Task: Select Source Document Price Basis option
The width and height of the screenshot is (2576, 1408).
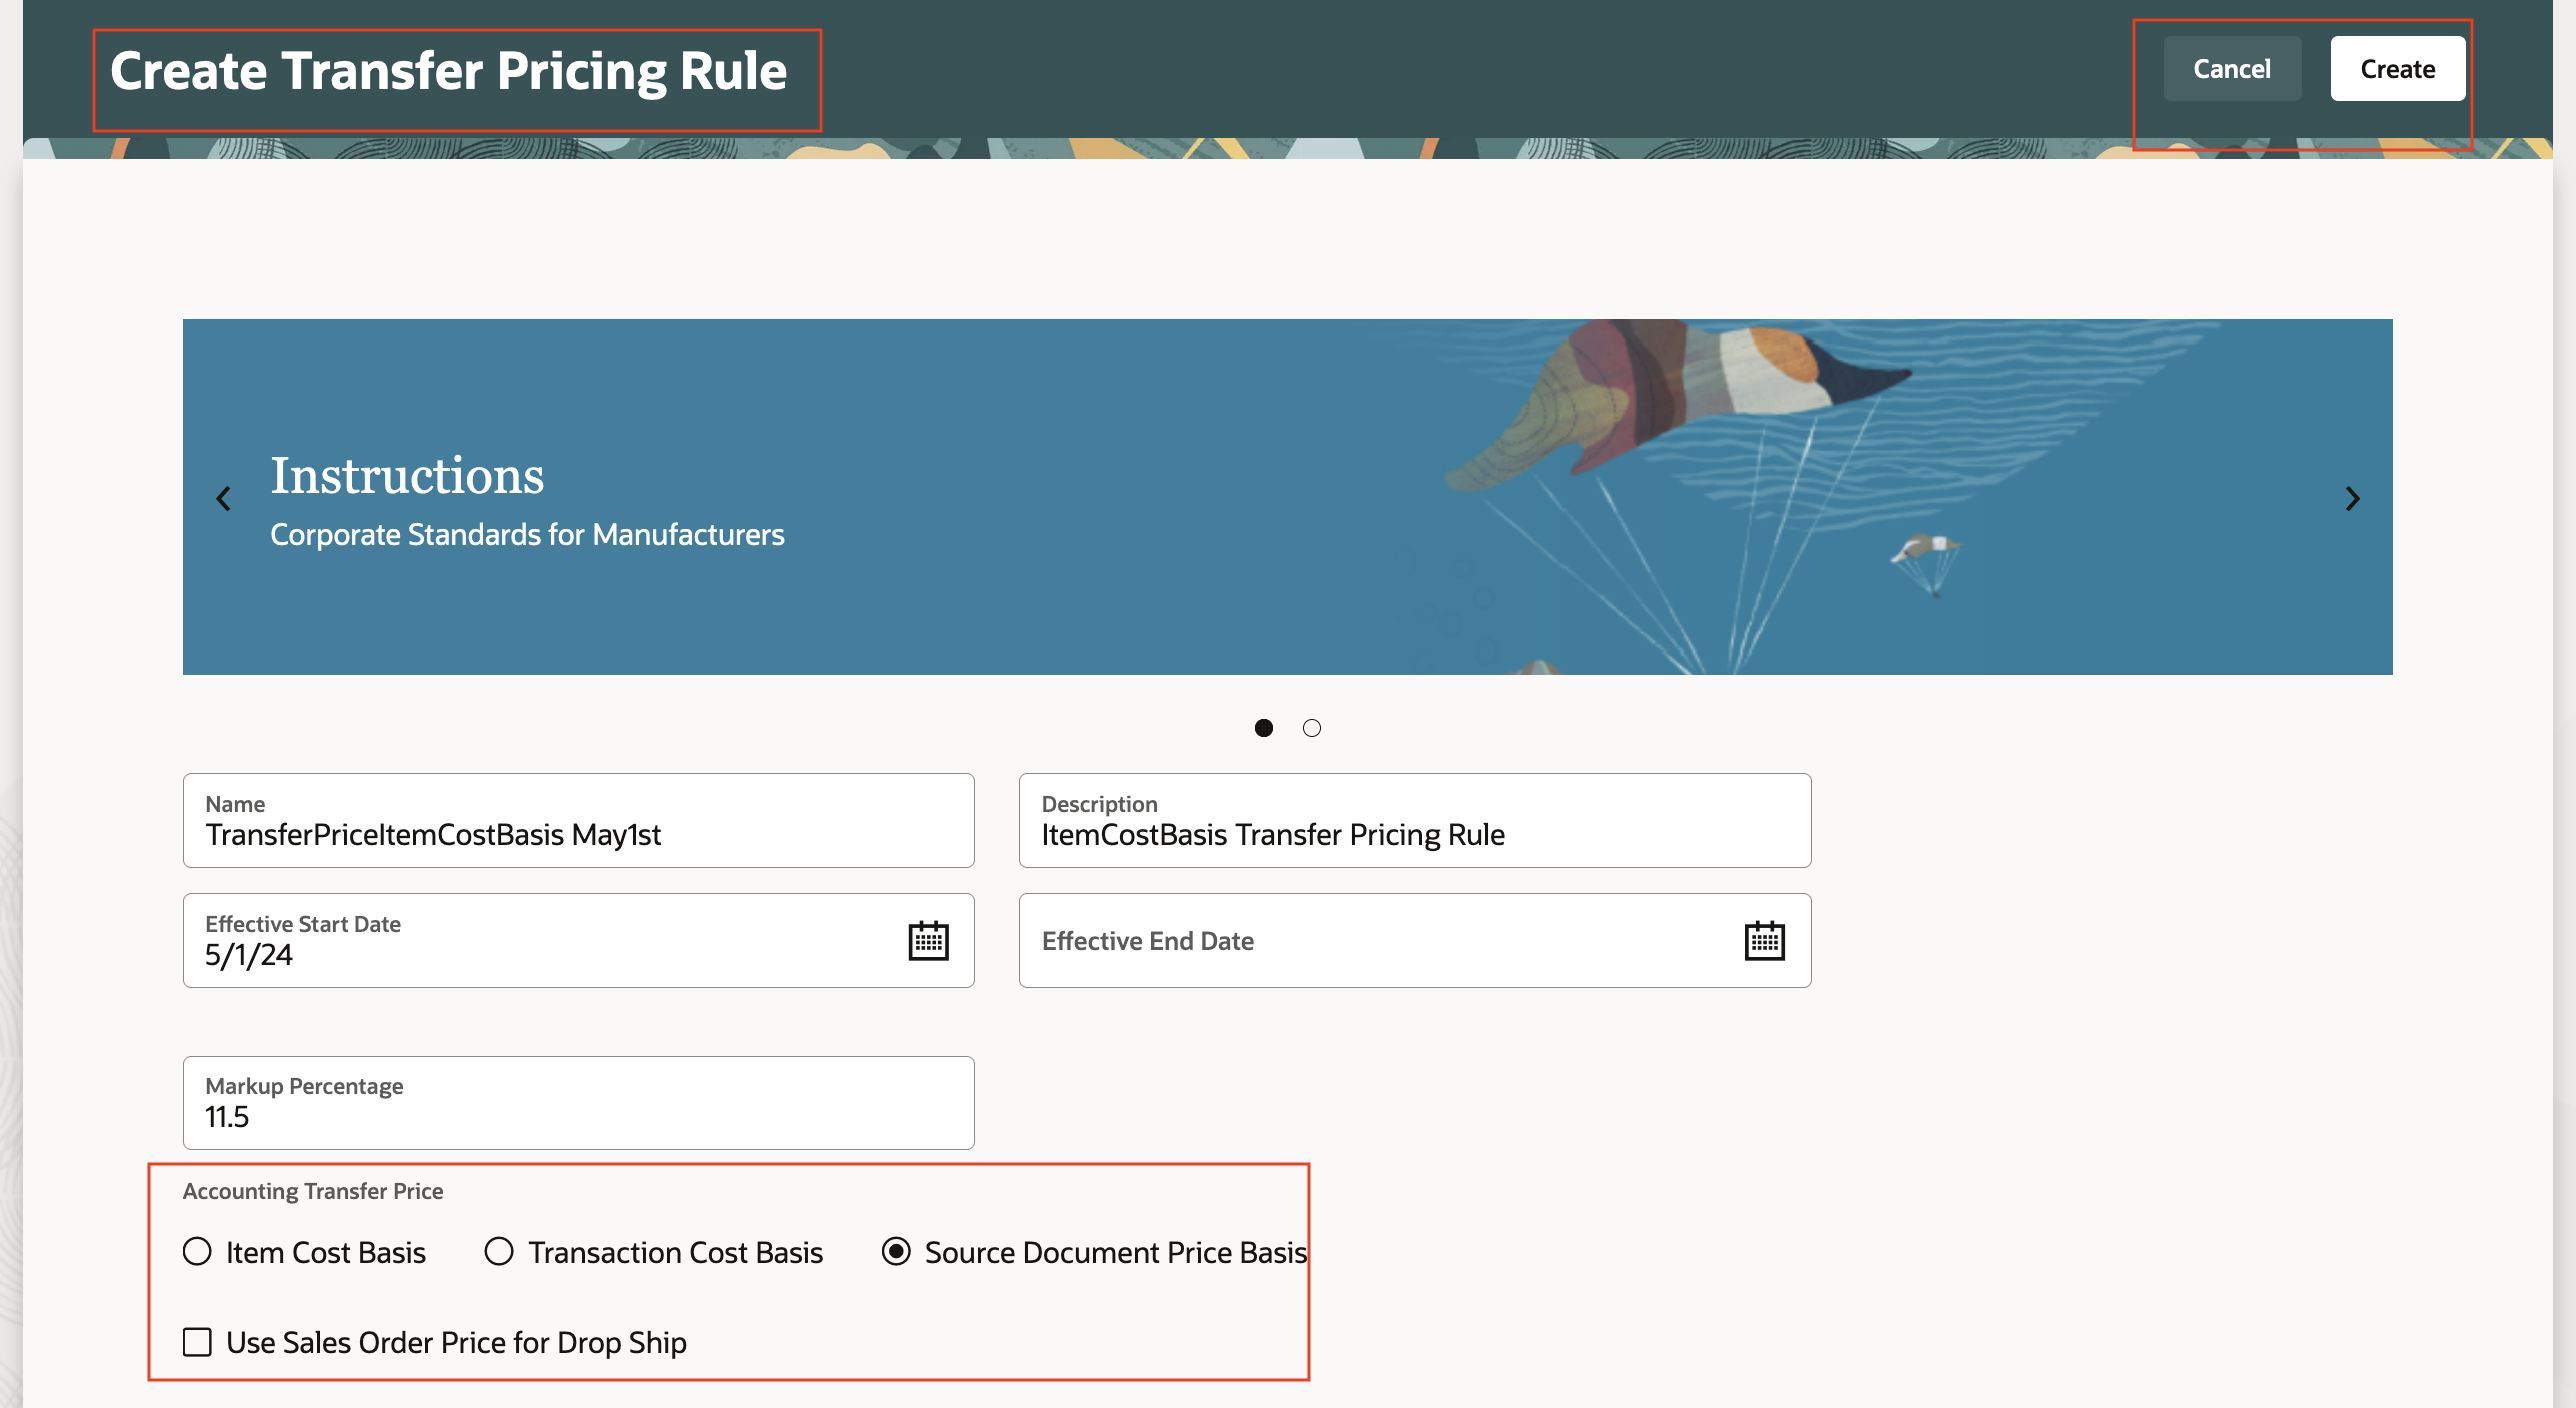Action: 896,1252
